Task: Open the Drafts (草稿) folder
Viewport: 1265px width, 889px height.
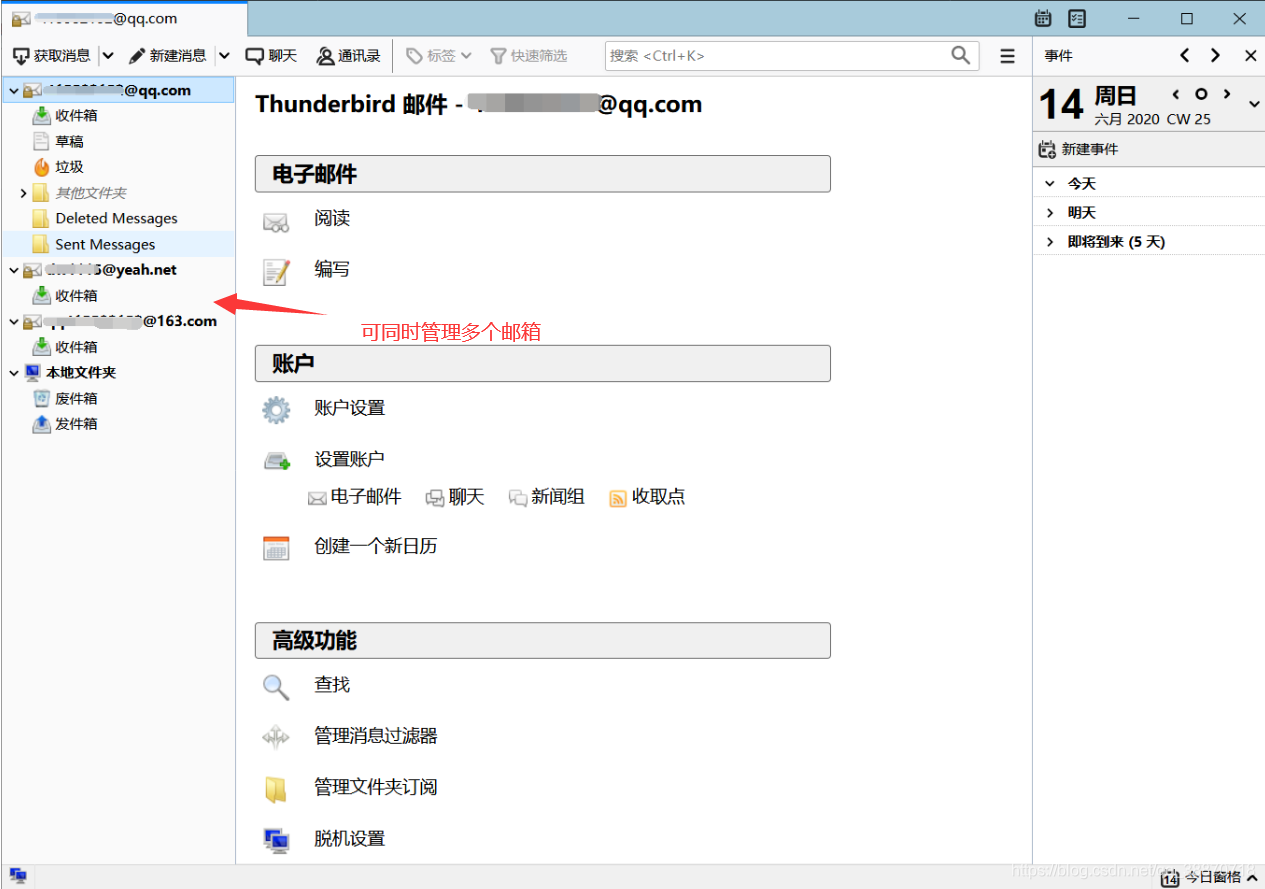Action: (69, 142)
